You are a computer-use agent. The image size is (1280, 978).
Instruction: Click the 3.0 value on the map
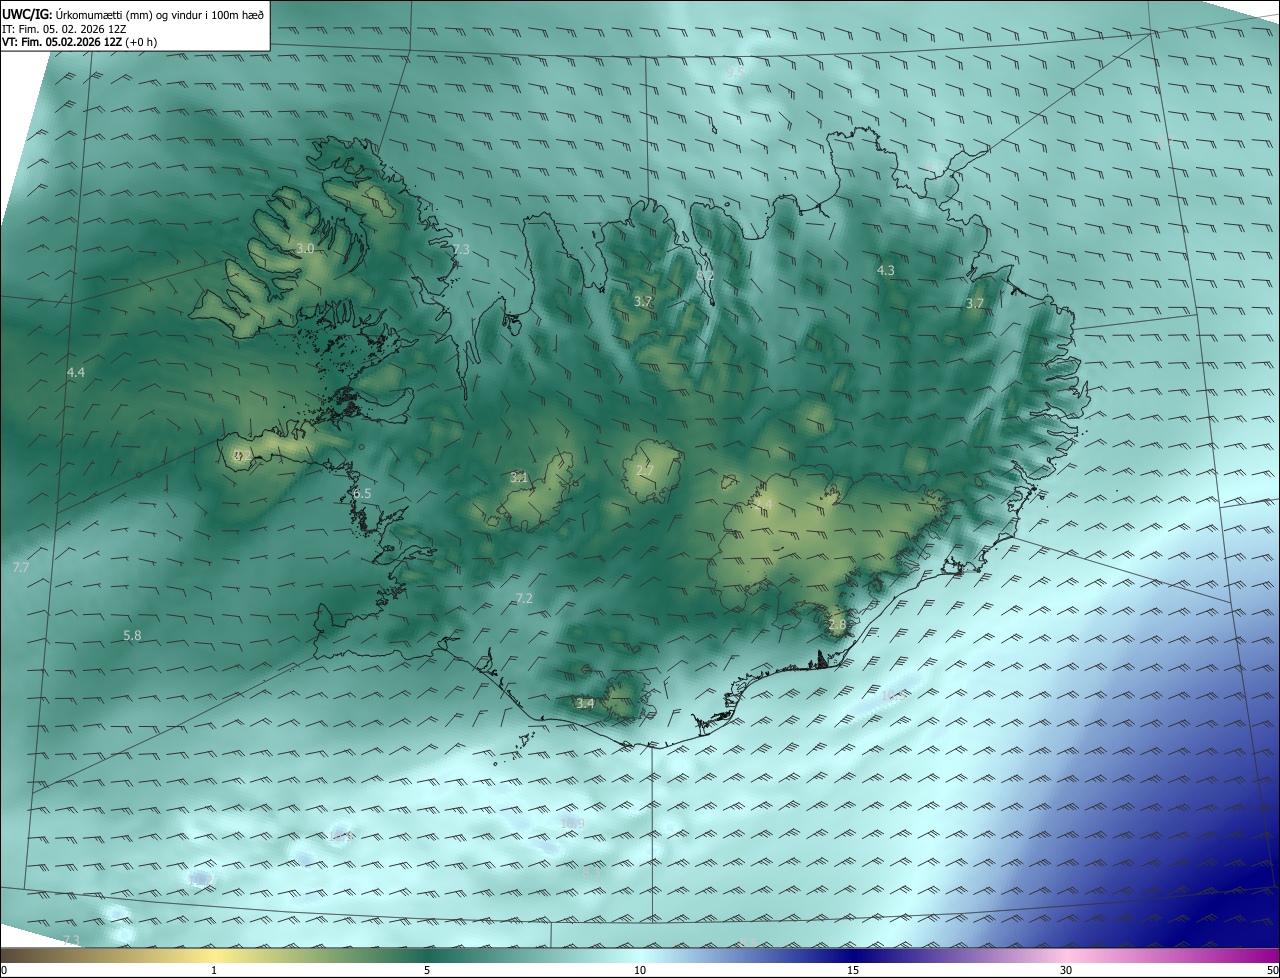[305, 248]
